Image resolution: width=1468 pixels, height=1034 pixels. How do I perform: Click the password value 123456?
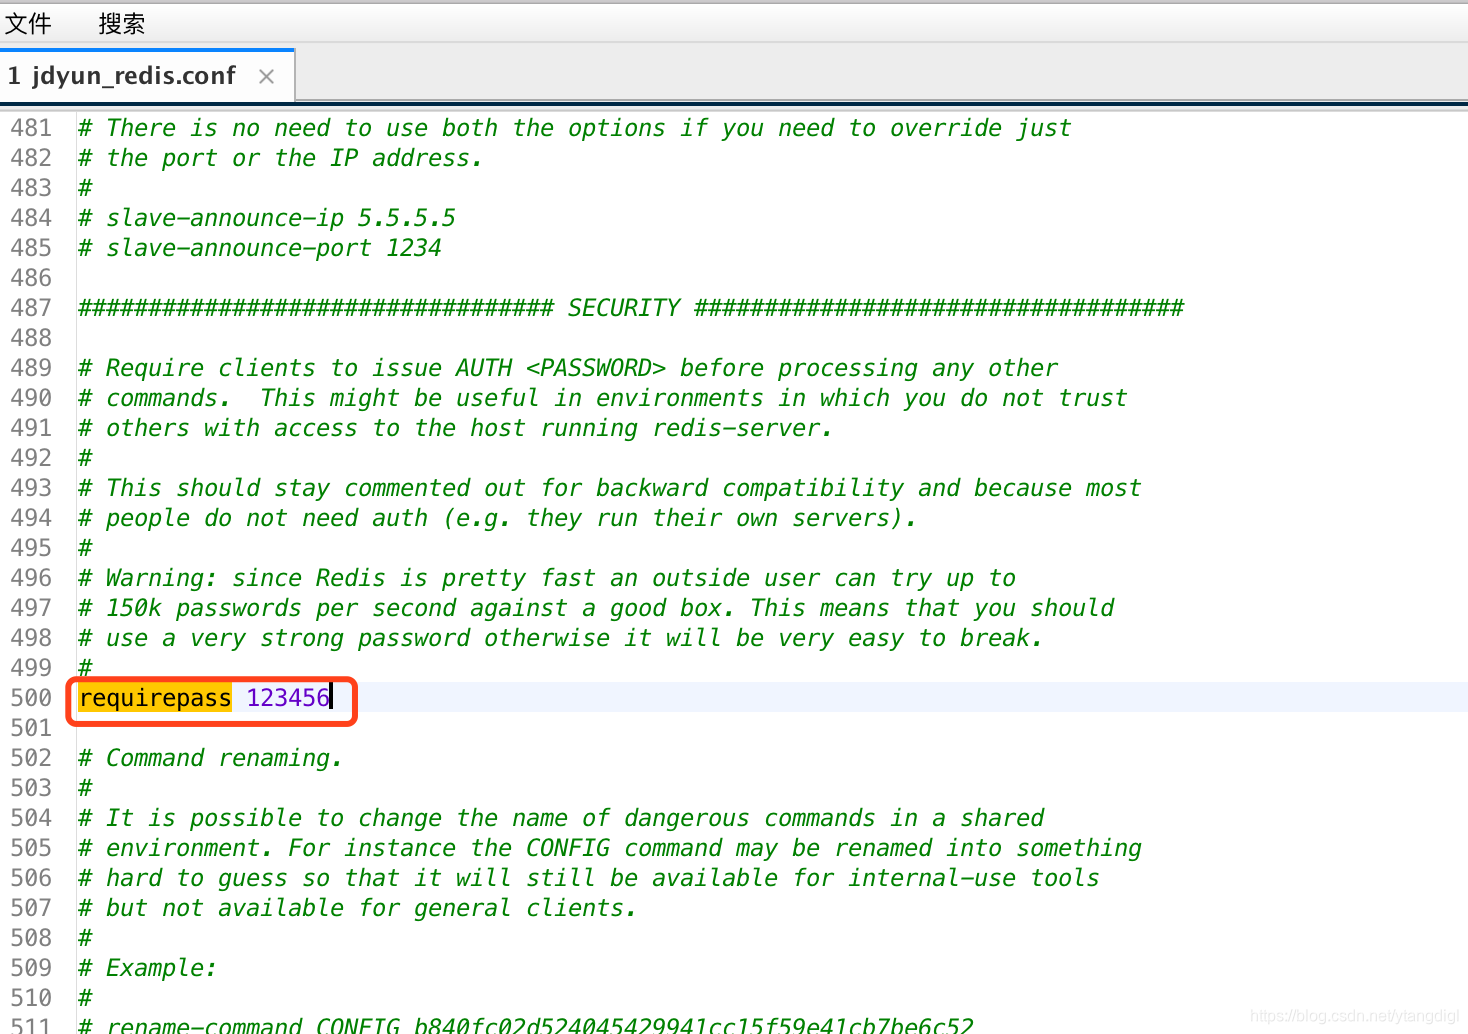coord(288,698)
